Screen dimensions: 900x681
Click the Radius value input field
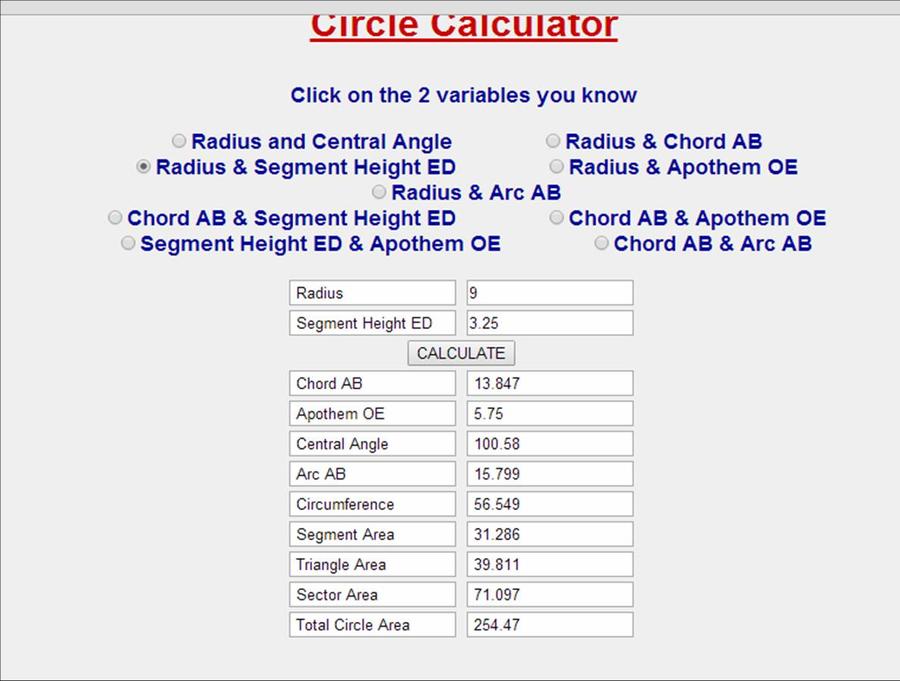[549, 293]
